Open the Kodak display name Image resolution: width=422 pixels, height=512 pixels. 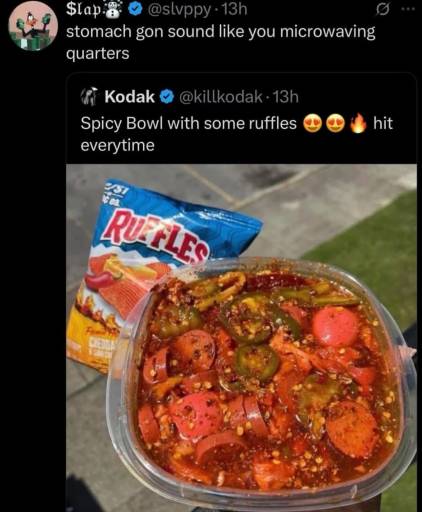[130, 97]
